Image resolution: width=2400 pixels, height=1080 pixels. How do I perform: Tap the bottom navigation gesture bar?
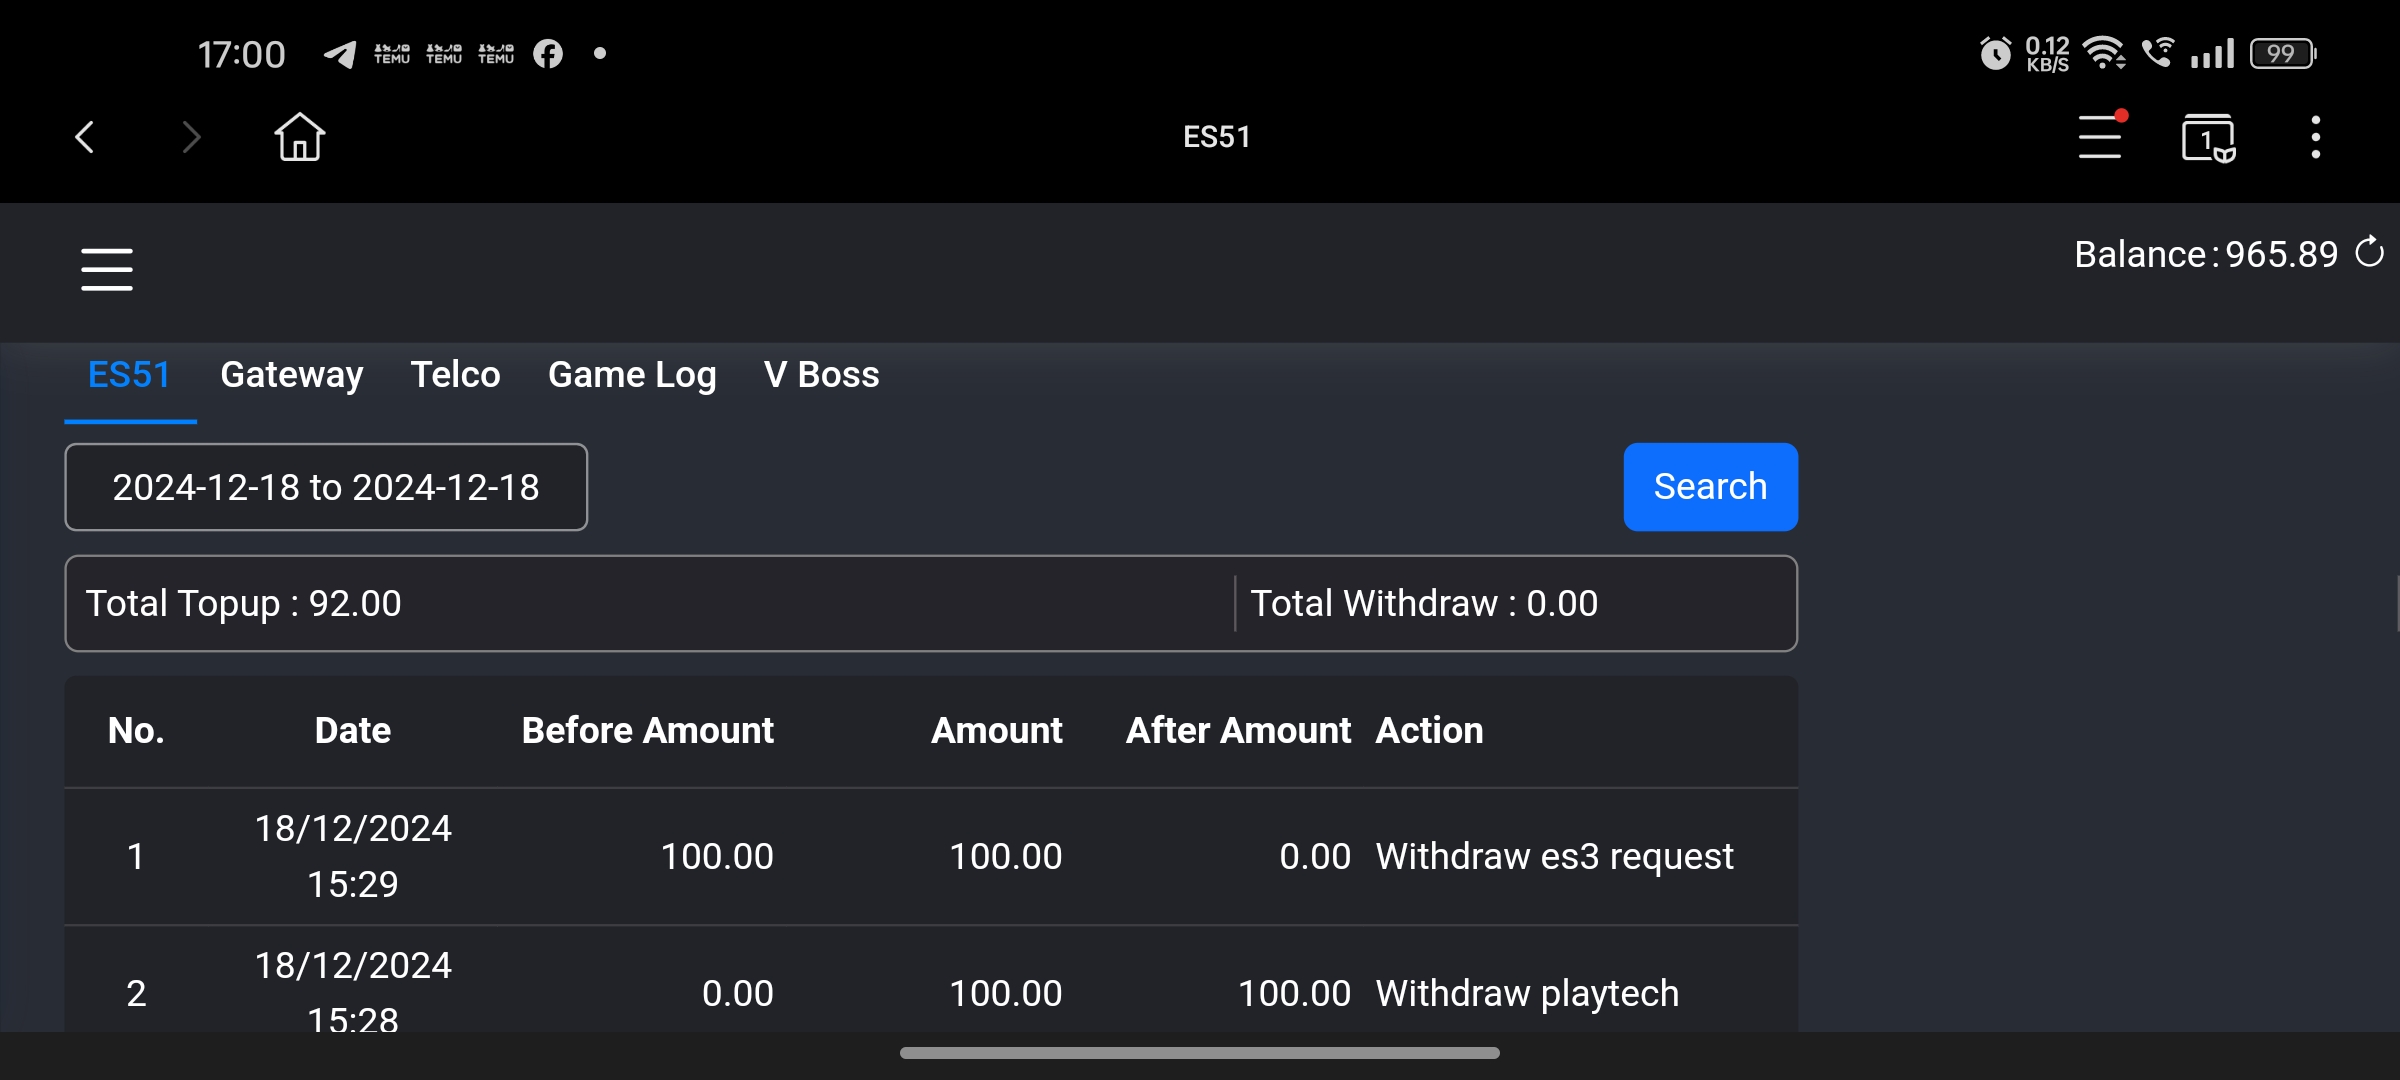pyautogui.click(x=1199, y=1053)
